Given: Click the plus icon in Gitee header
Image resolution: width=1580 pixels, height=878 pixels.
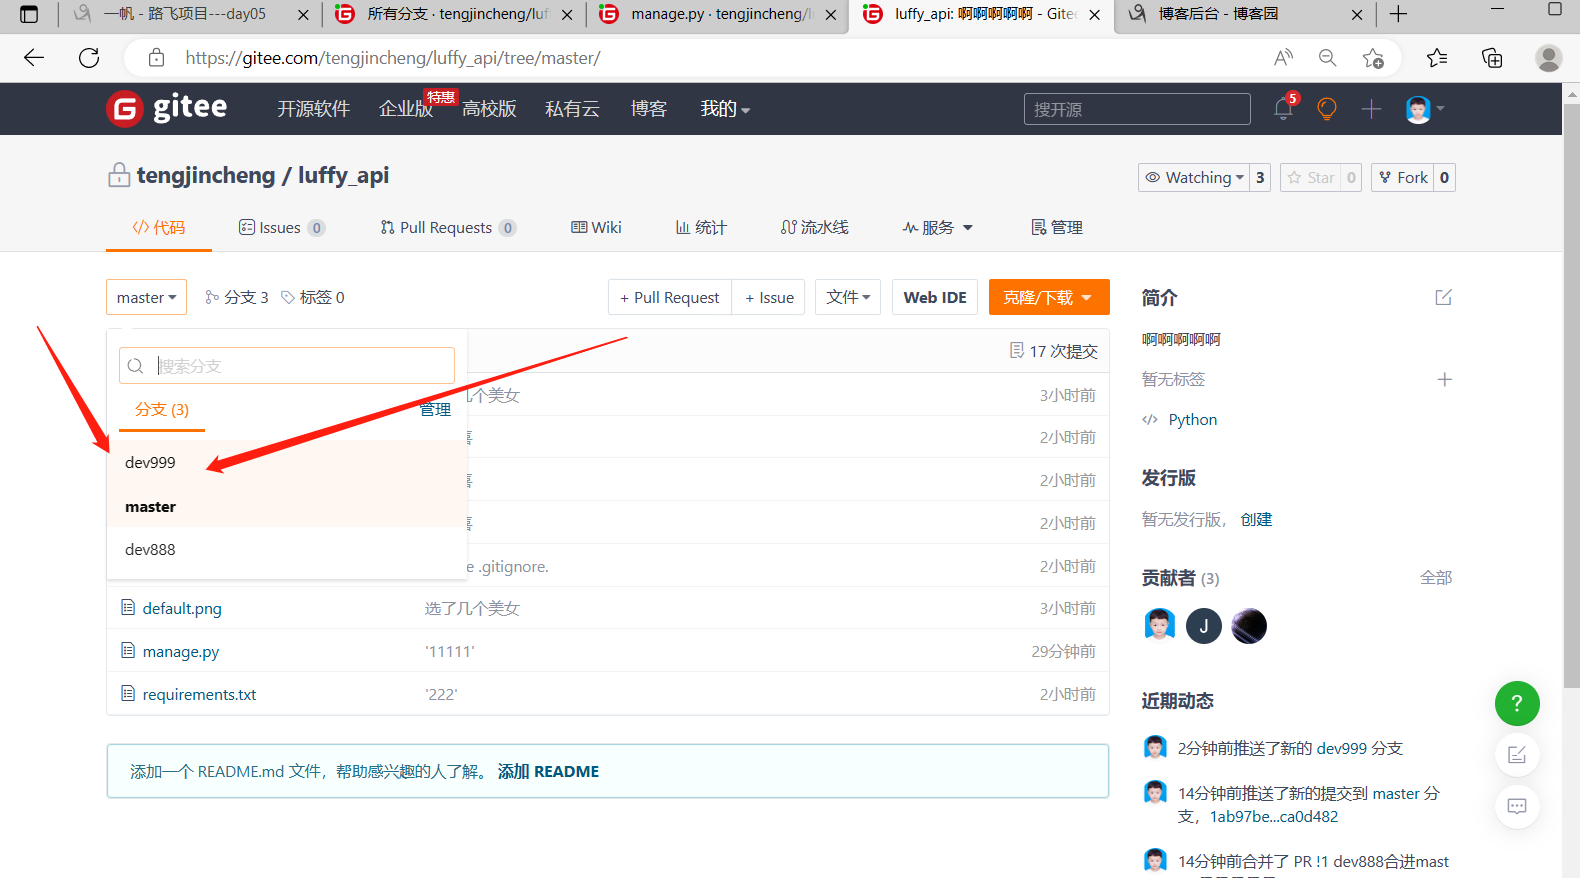Looking at the screenshot, I should (x=1371, y=108).
